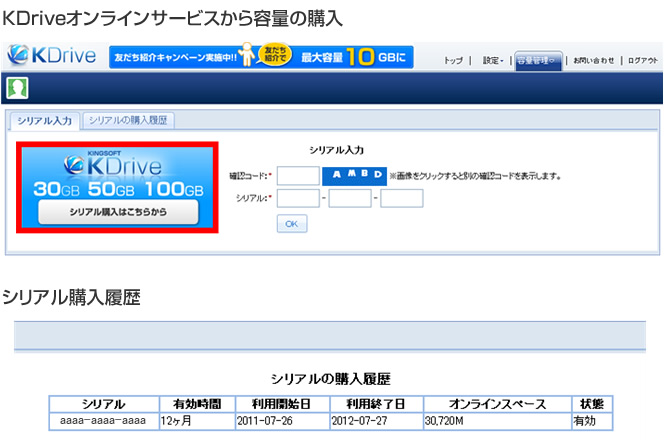Click the green user avatar icon
The width and height of the screenshot is (669, 440).
(x=17, y=88)
